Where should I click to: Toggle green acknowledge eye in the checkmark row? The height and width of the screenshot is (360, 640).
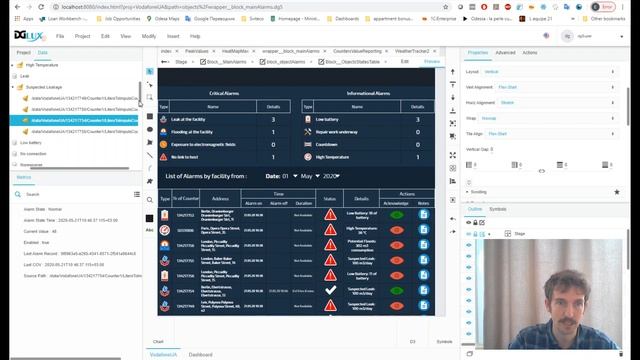396,291
